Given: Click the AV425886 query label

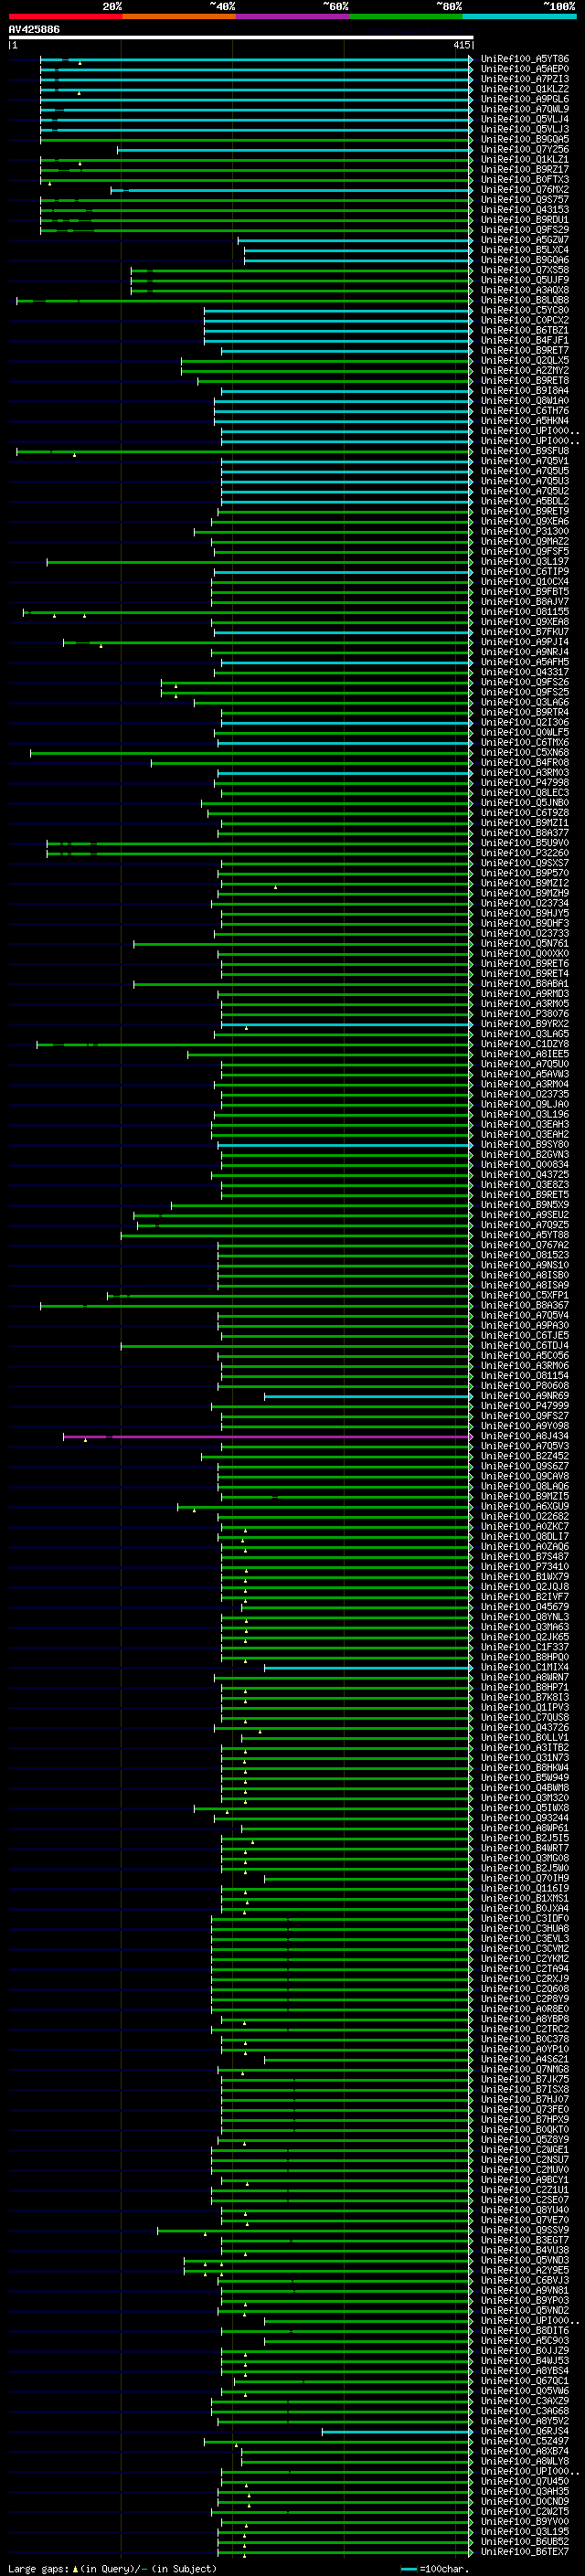Looking at the screenshot, I should coord(34,29).
